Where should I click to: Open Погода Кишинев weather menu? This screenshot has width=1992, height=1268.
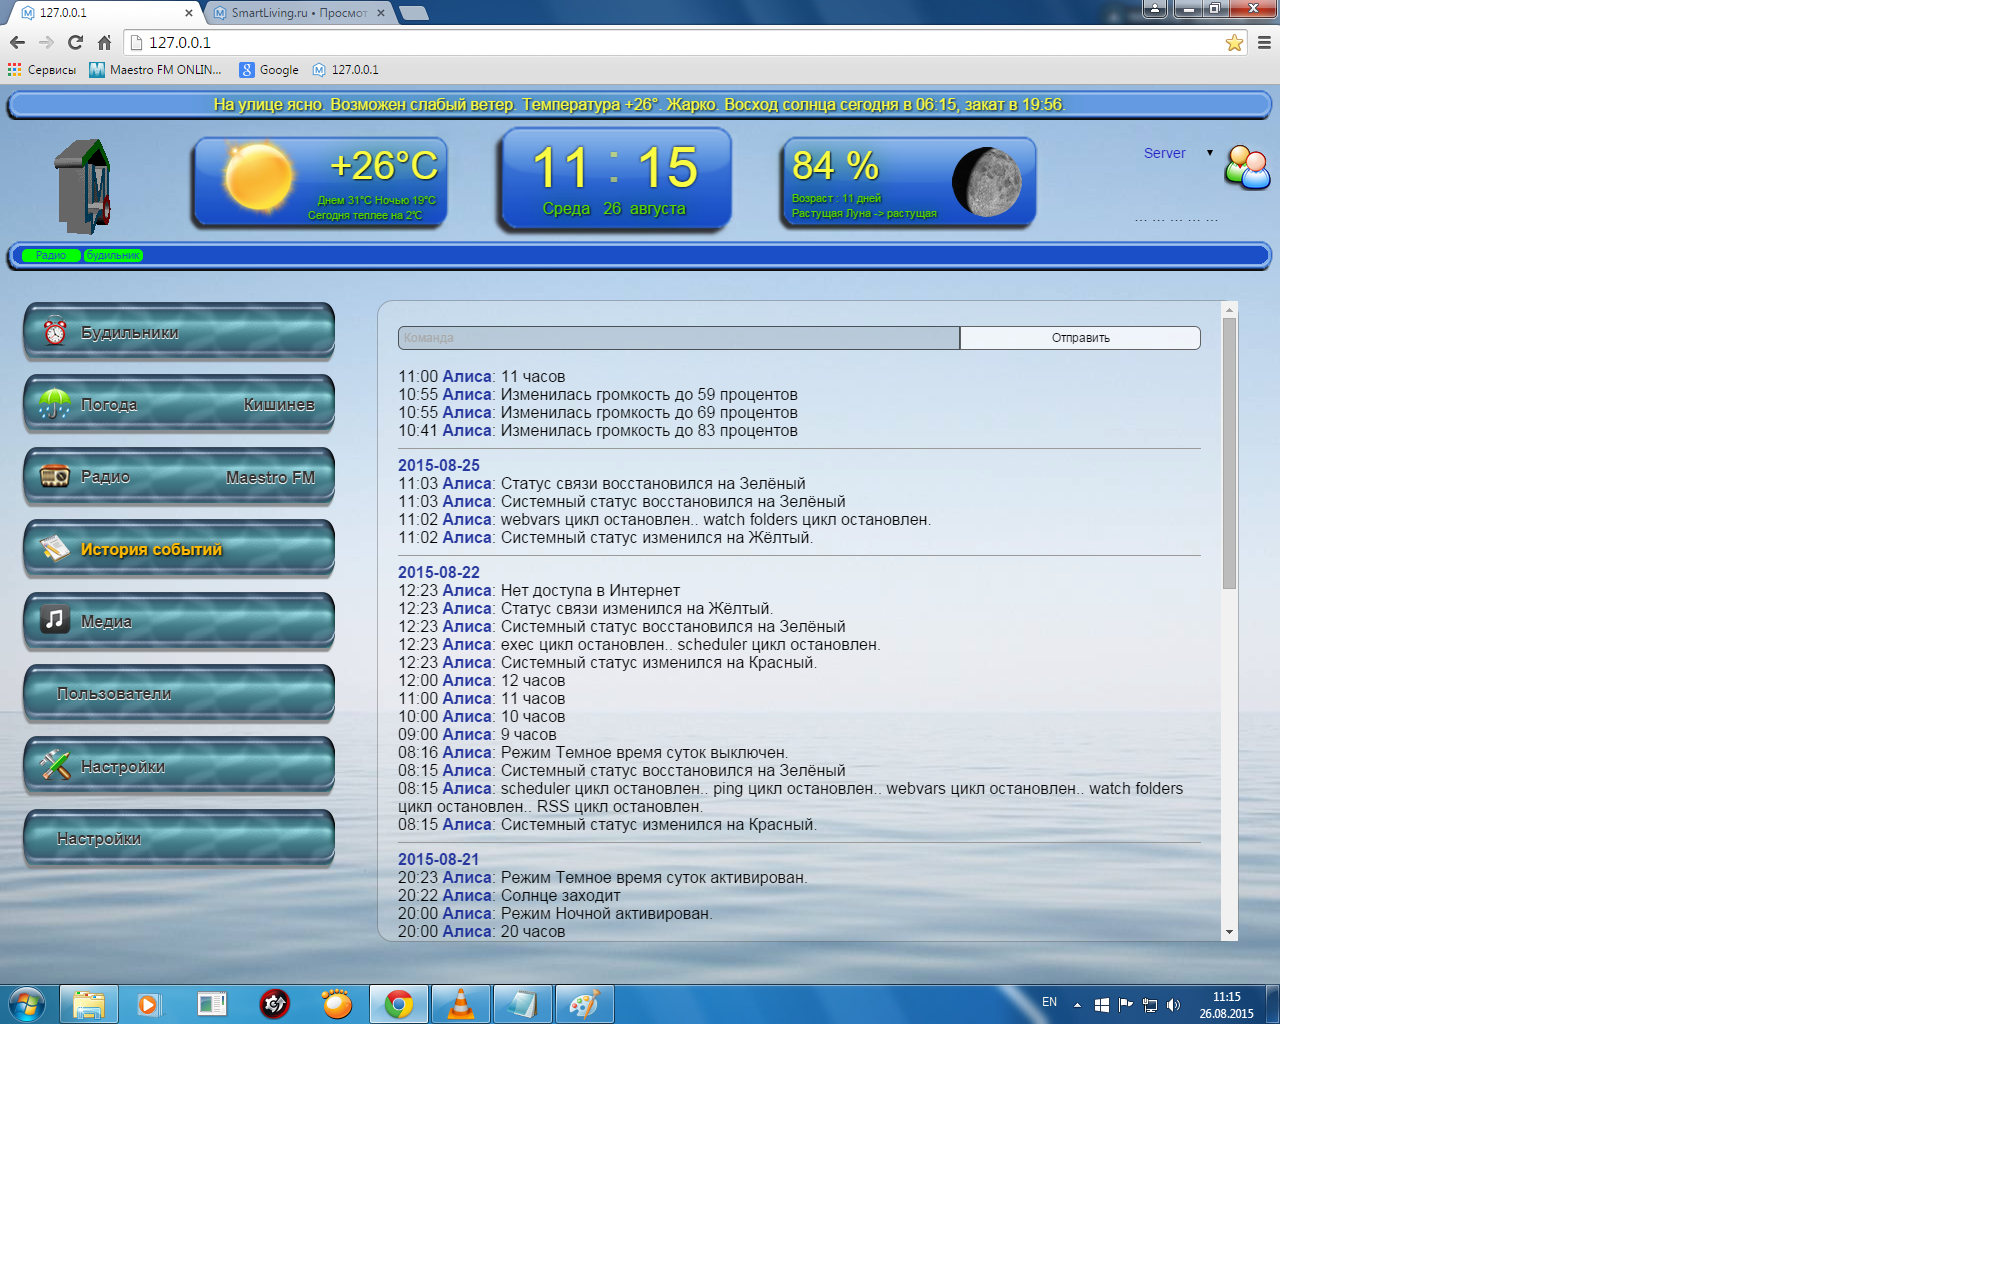(179, 404)
